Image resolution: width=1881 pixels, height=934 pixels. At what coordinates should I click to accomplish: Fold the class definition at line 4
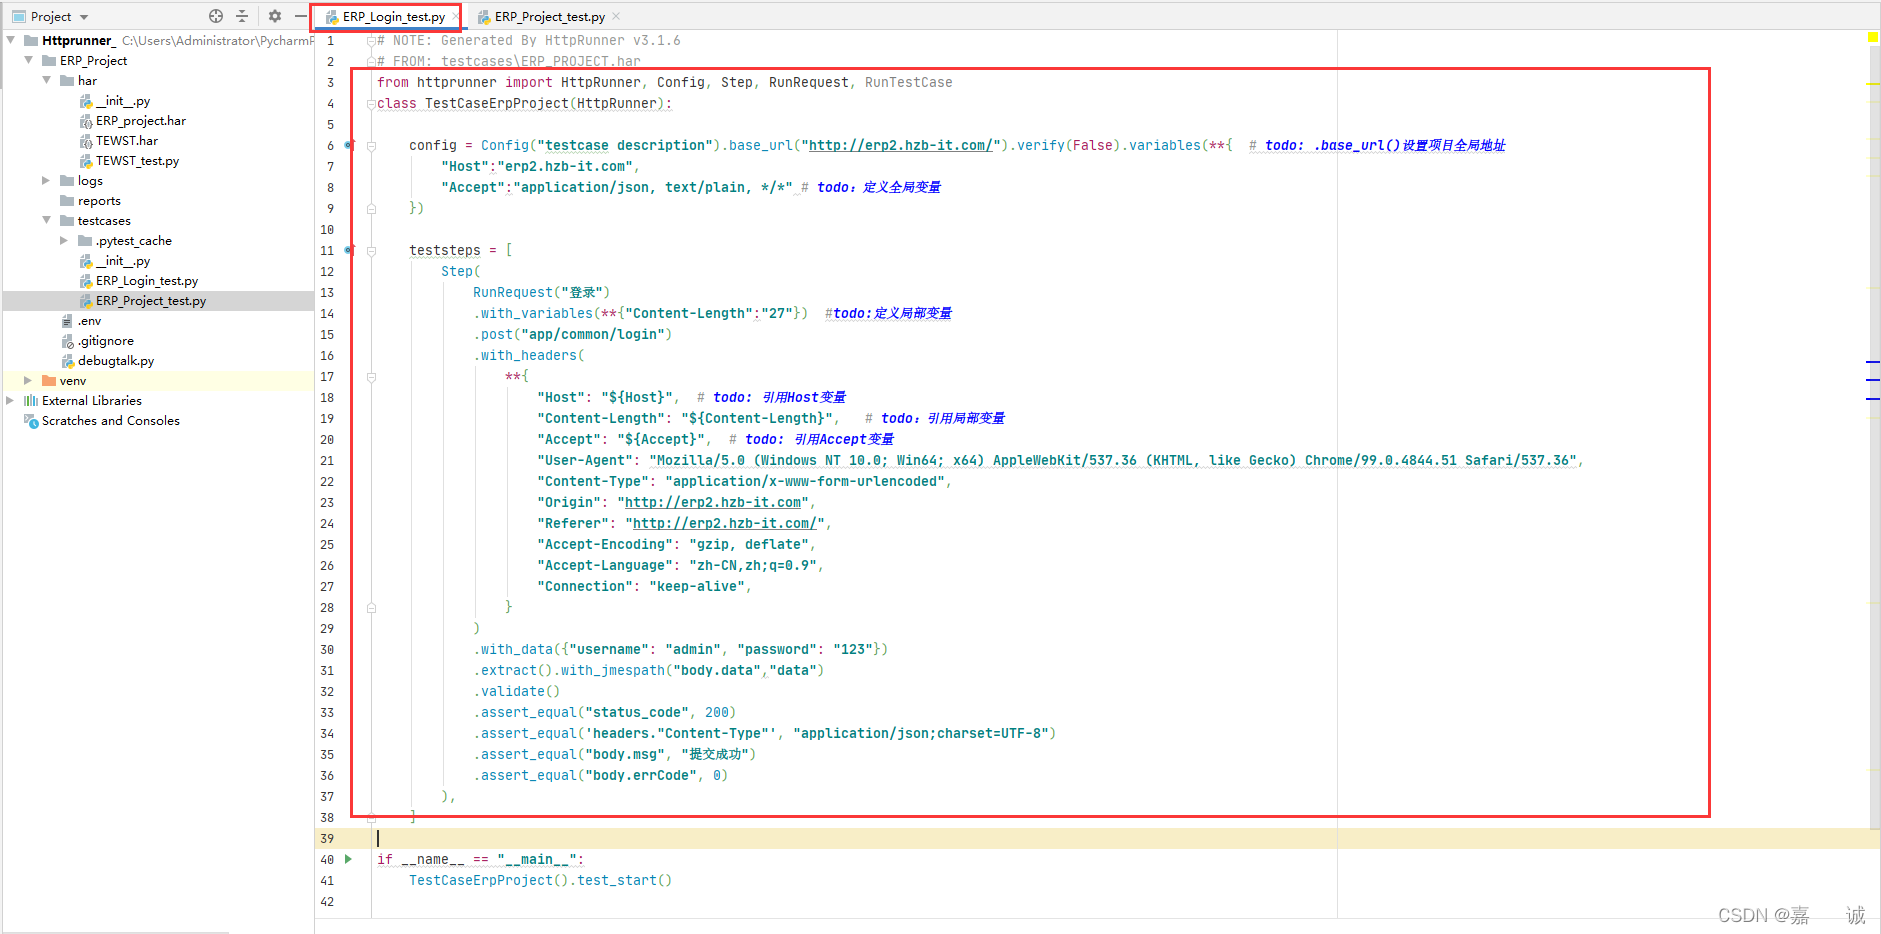[x=371, y=104]
